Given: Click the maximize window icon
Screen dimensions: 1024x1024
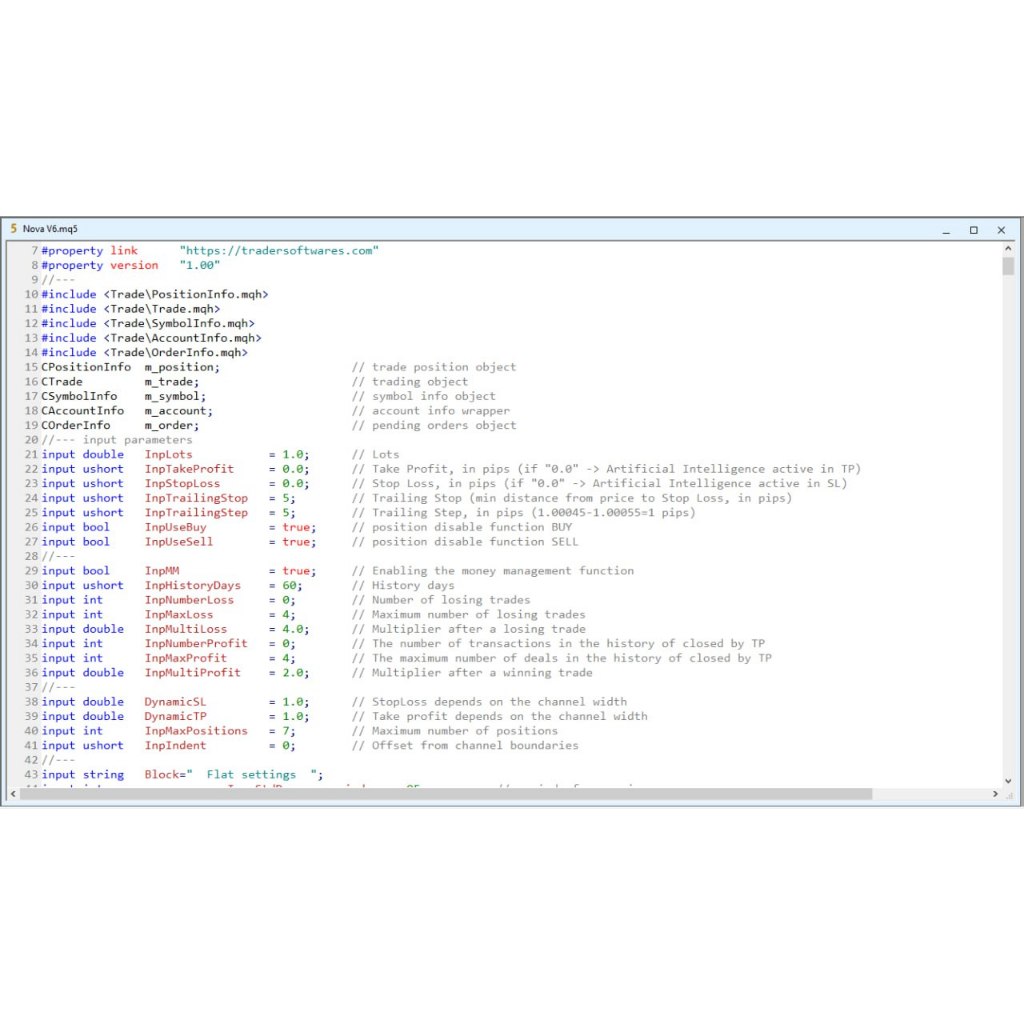Looking at the screenshot, I should 972,230.
